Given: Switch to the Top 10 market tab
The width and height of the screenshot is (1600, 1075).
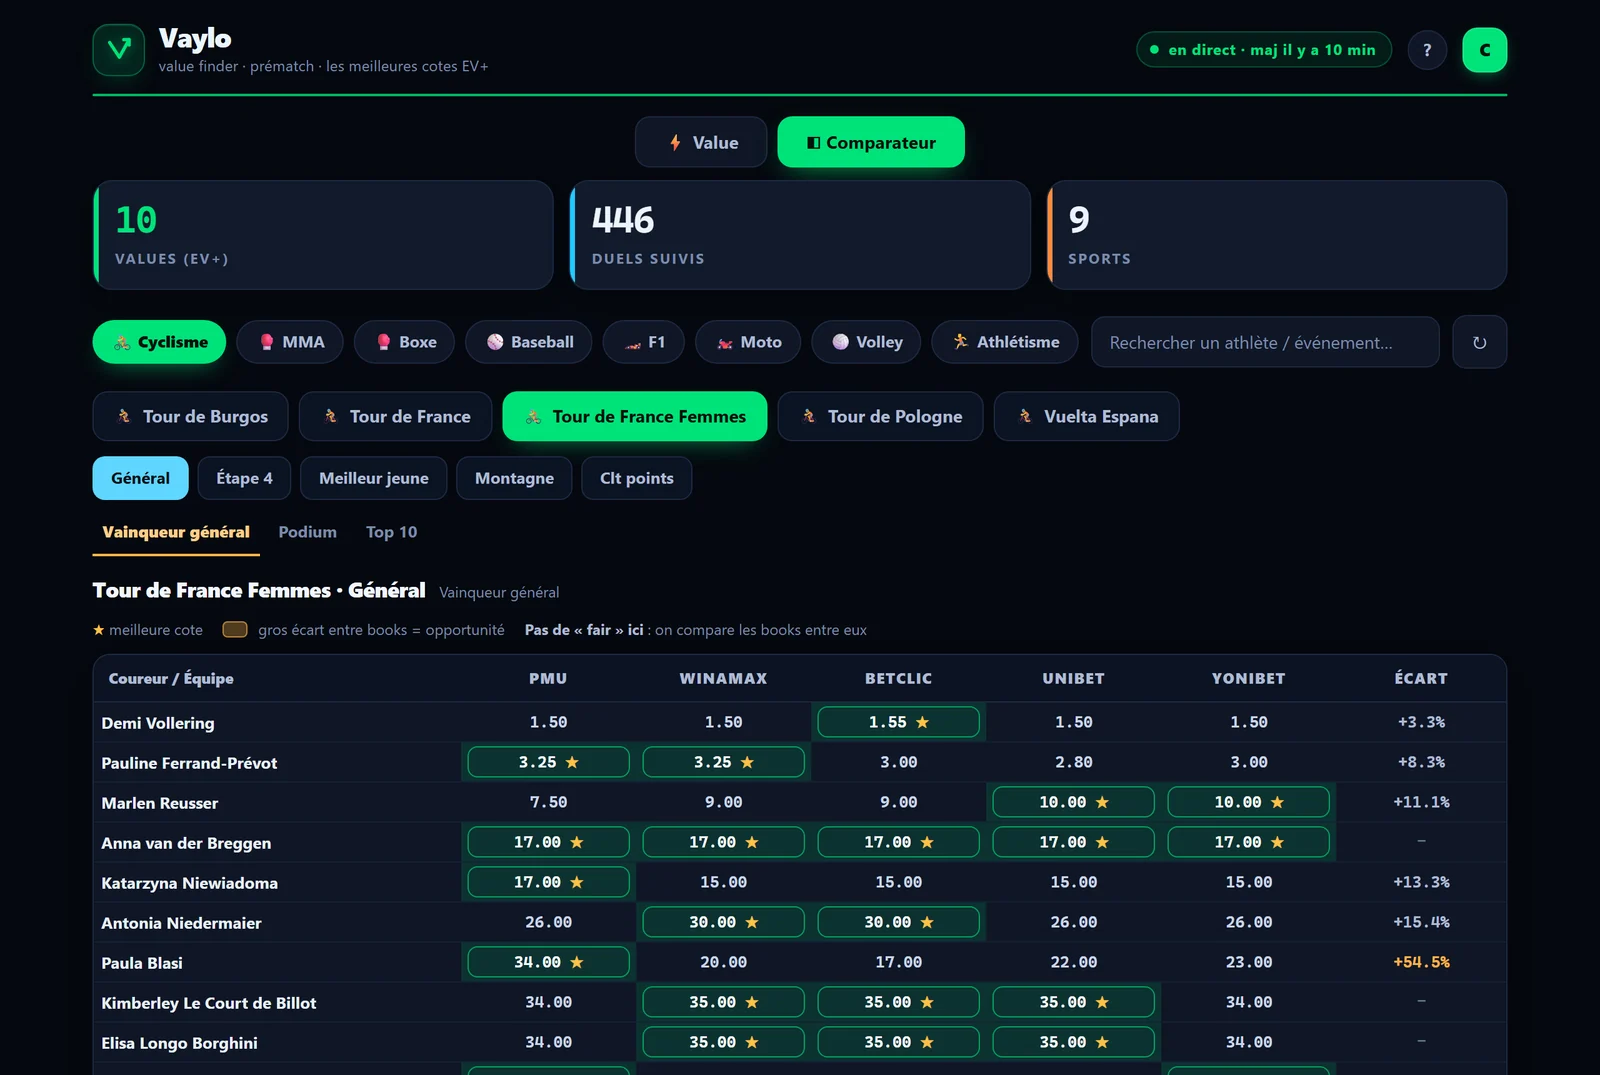Looking at the screenshot, I should [392, 532].
